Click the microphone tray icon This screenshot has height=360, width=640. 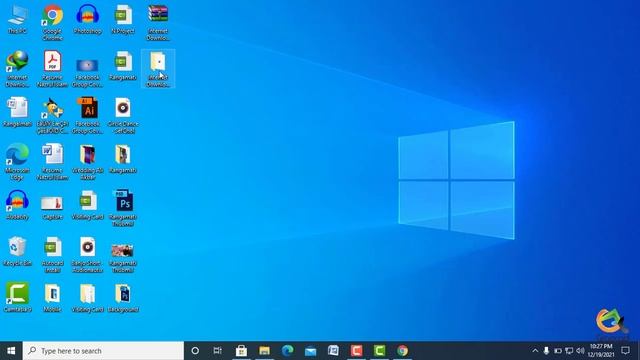coord(547,351)
